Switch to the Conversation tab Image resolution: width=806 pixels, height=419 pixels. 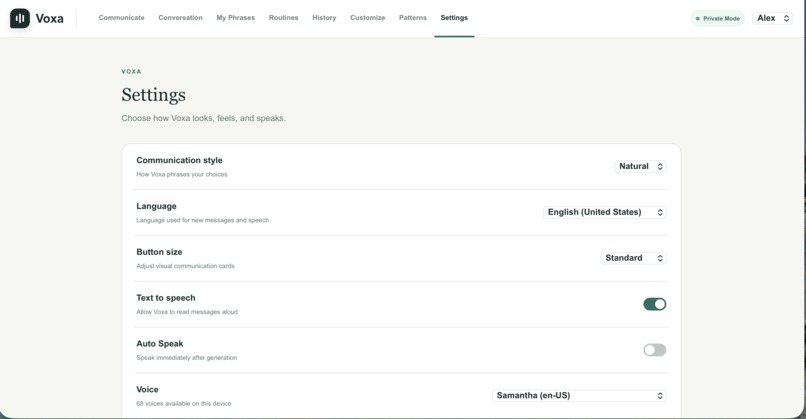[x=180, y=17]
